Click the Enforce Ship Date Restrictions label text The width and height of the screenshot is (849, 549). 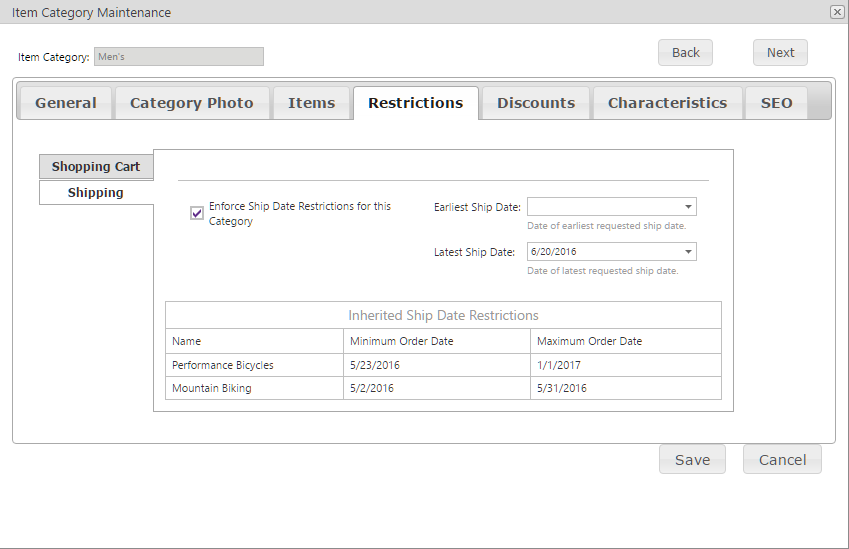coord(299,213)
